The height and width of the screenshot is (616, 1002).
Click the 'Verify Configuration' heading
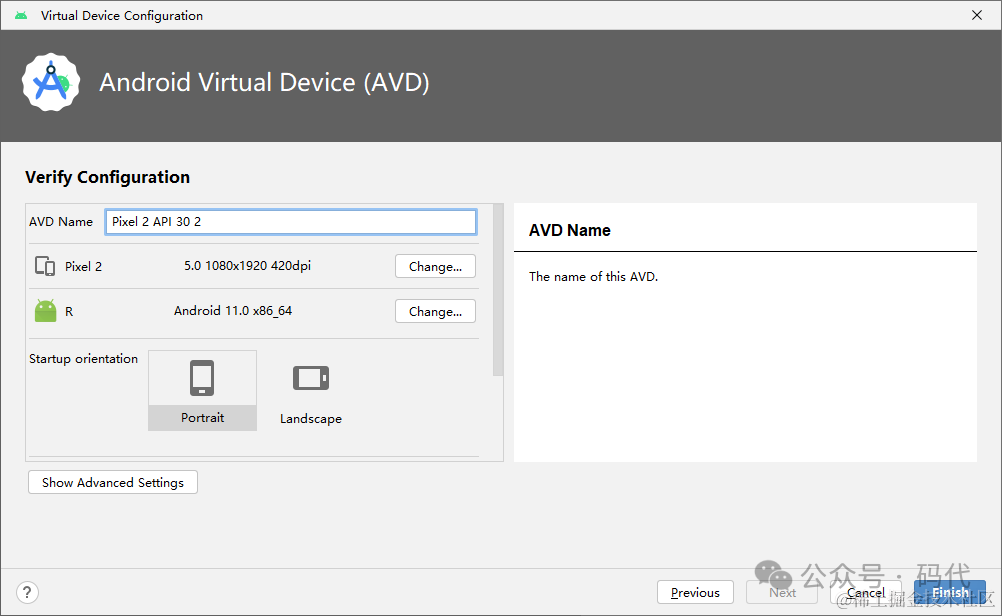click(x=107, y=177)
